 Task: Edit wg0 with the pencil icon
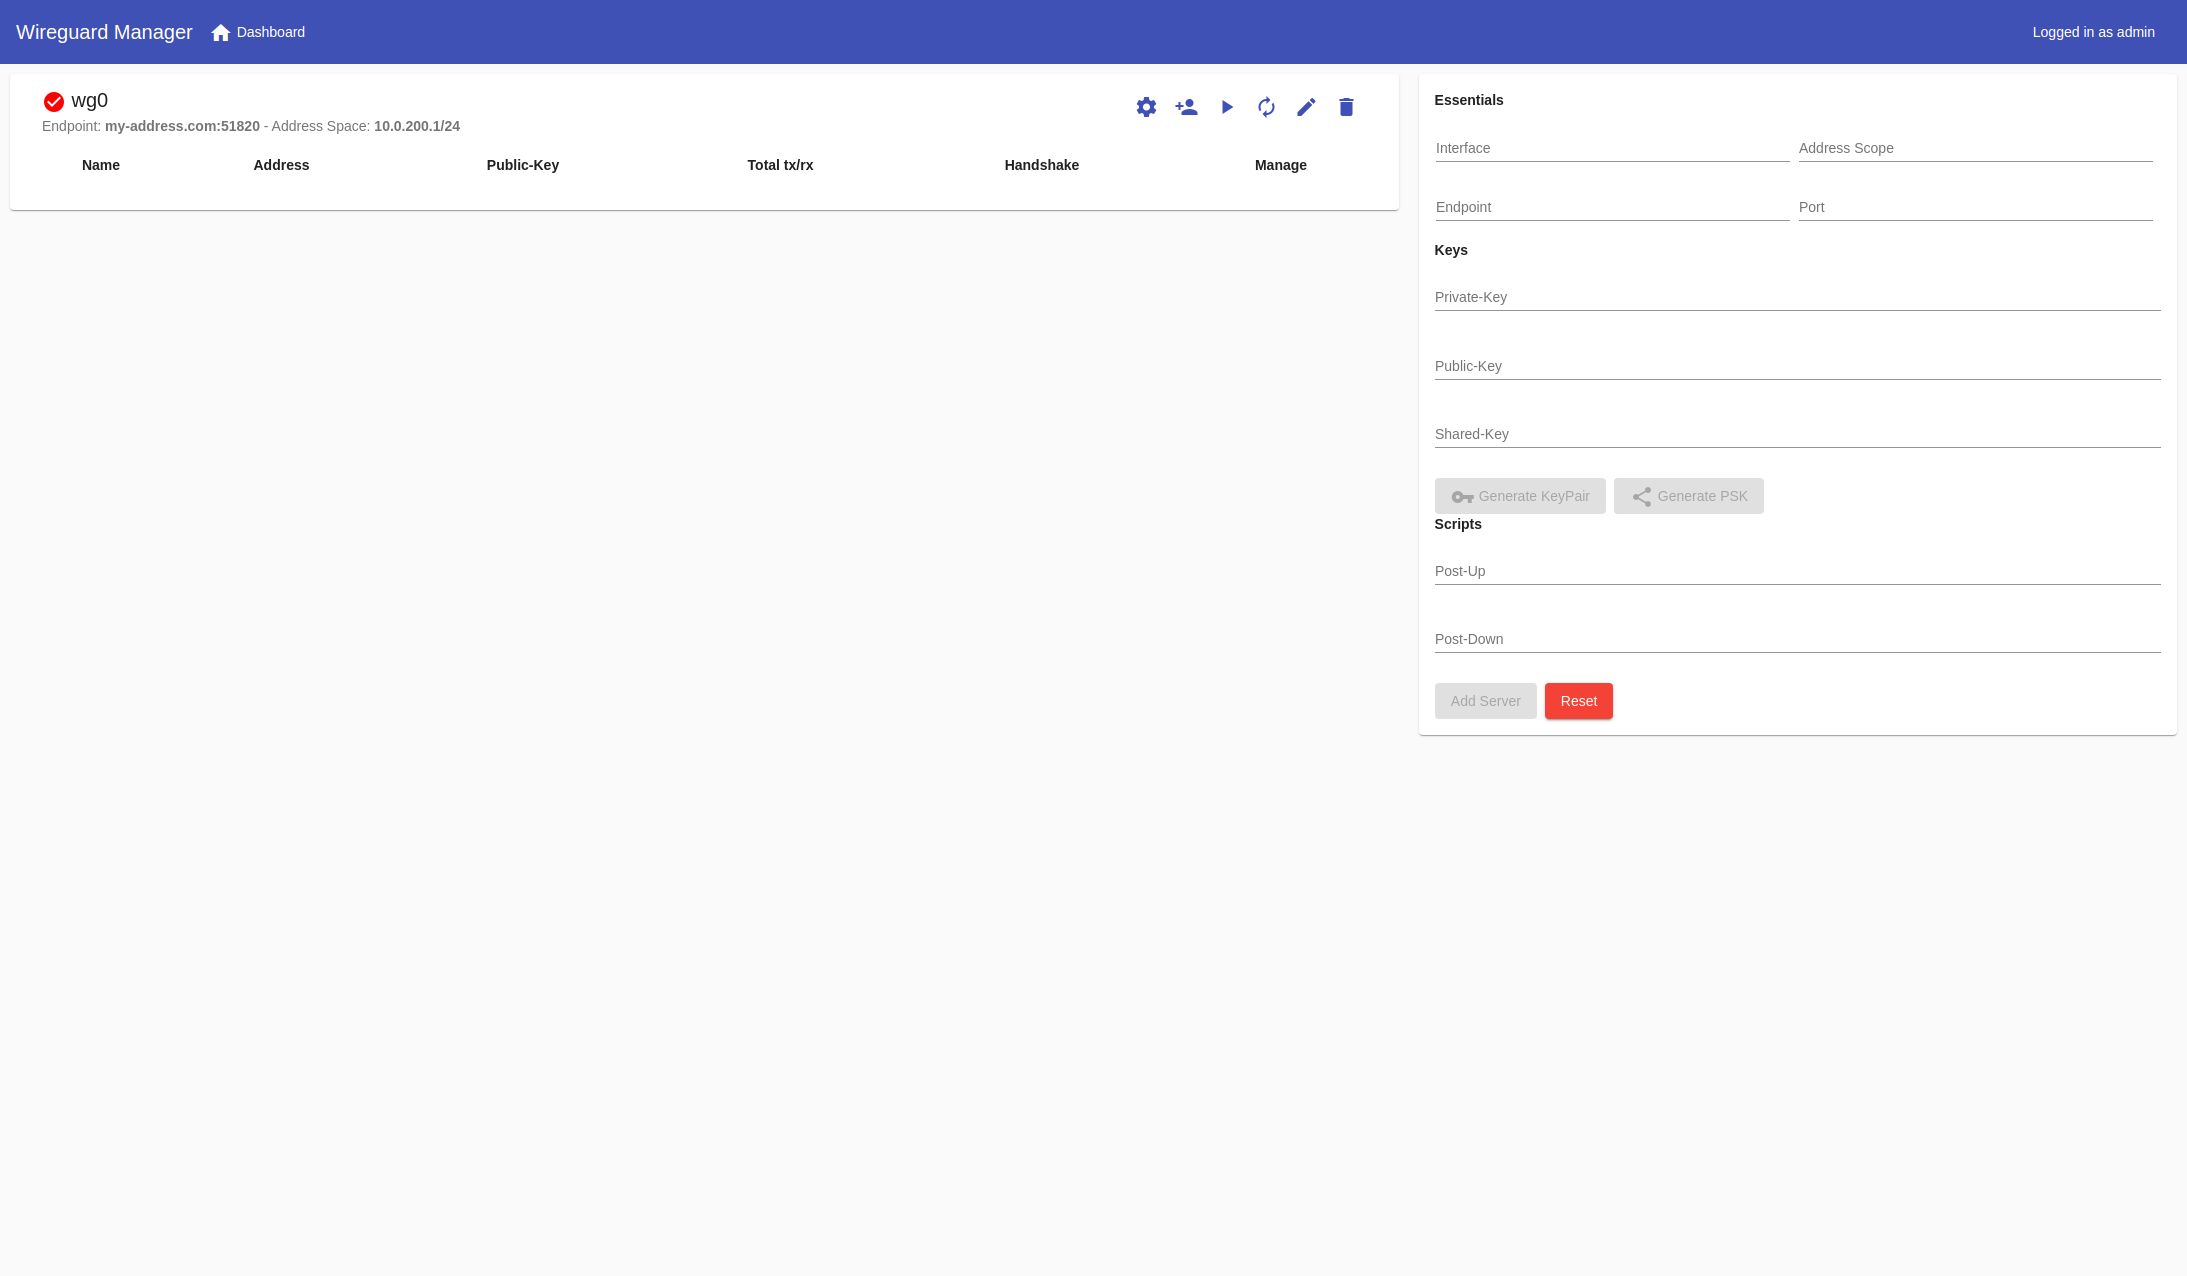(1306, 107)
